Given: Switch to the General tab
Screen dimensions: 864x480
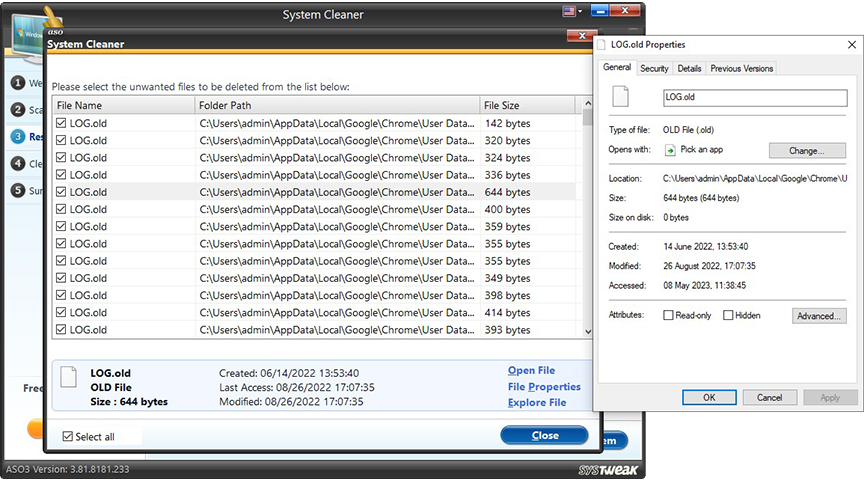Looking at the screenshot, I should (x=617, y=67).
